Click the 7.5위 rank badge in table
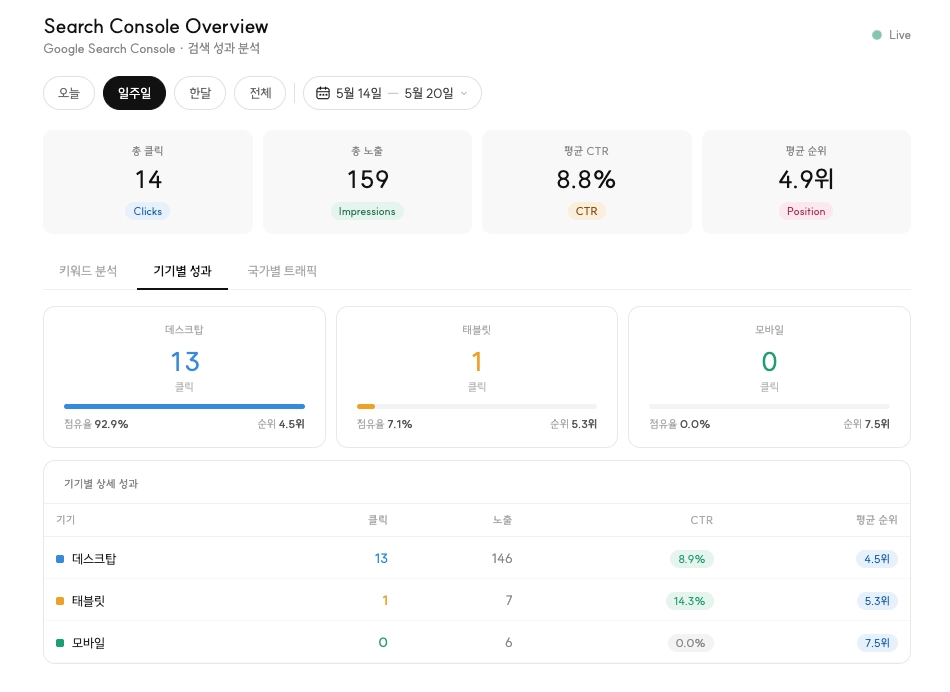The height and width of the screenshot is (692, 950). coord(877,643)
